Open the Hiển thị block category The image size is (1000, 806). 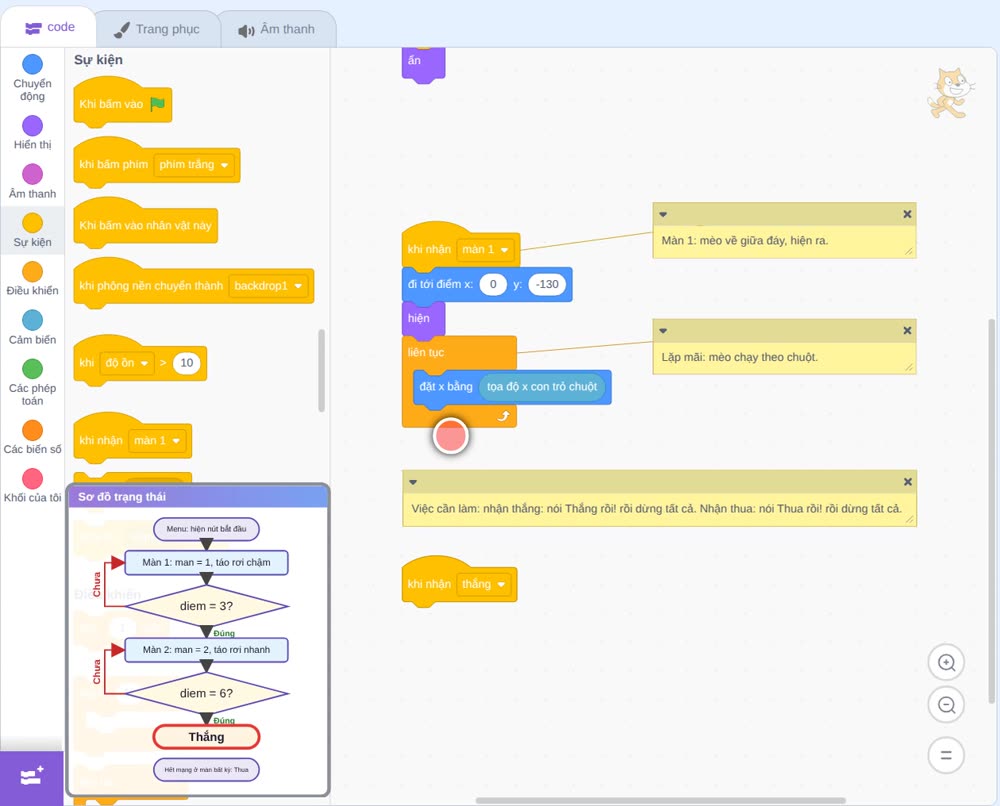32,133
